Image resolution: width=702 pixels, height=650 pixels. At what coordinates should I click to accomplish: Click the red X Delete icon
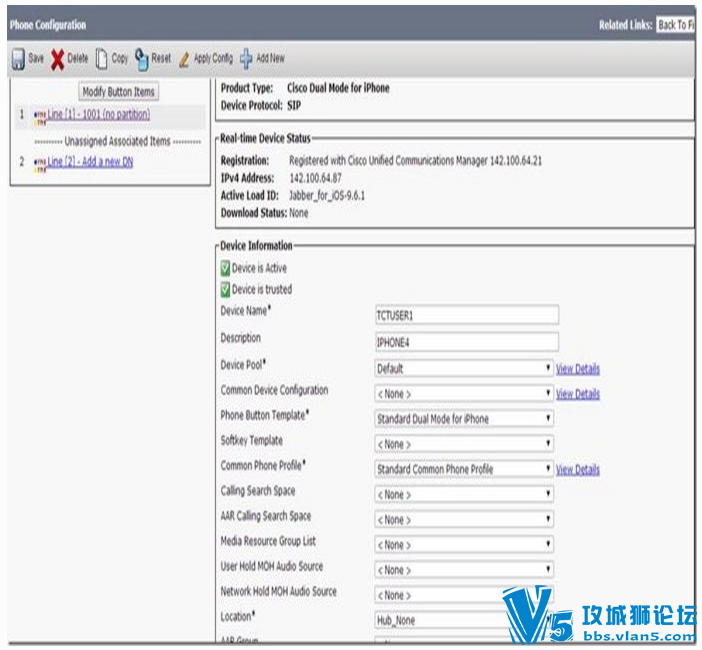coord(57,60)
